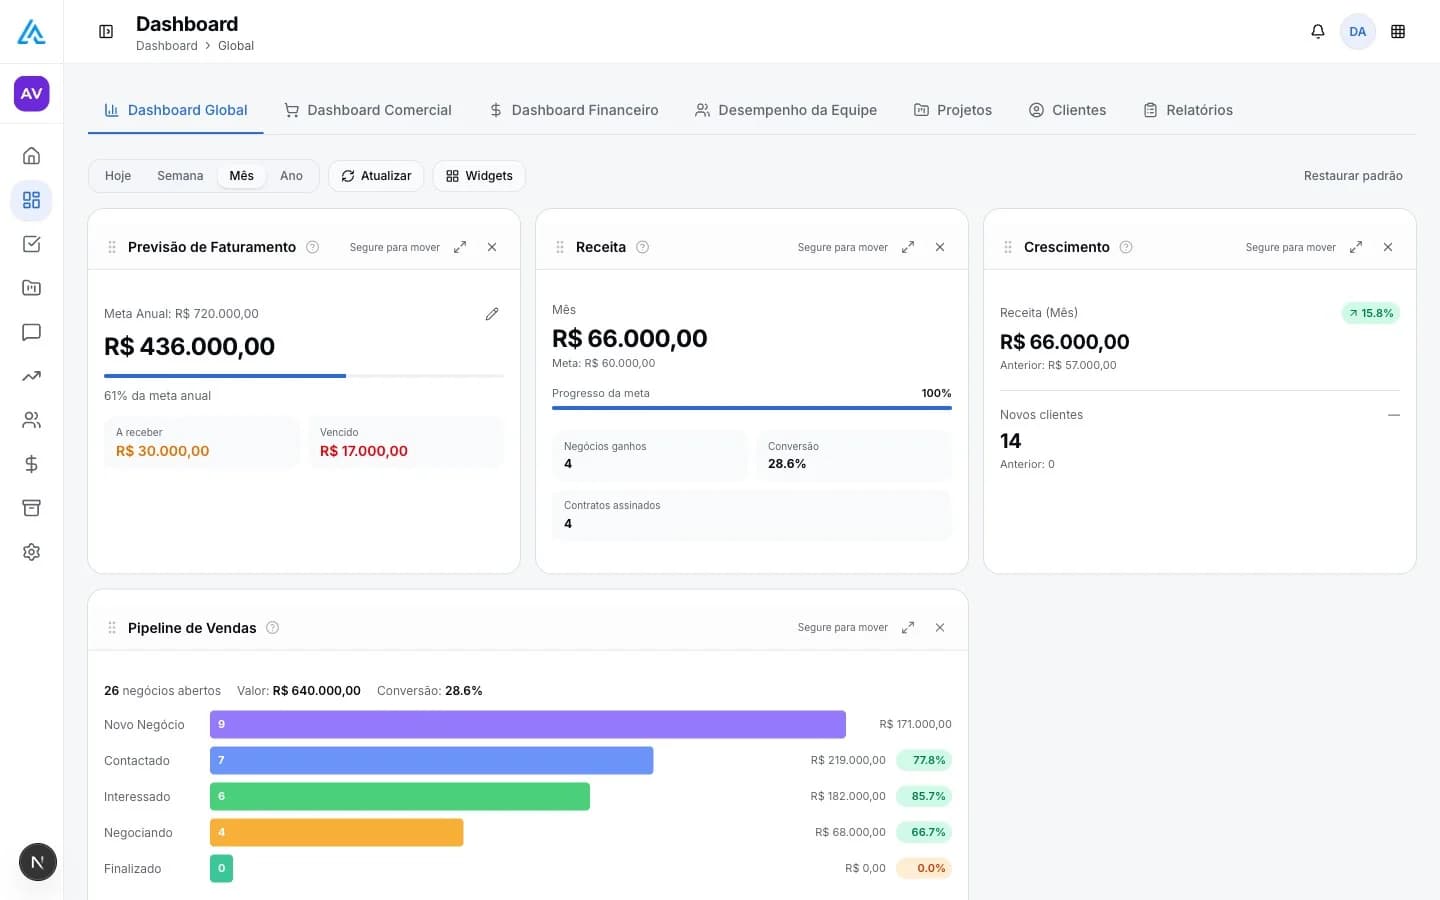This screenshot has height=900, width=1440.
Task: Click help icon next to Crescimento title
Action: tap(1126, 247)
